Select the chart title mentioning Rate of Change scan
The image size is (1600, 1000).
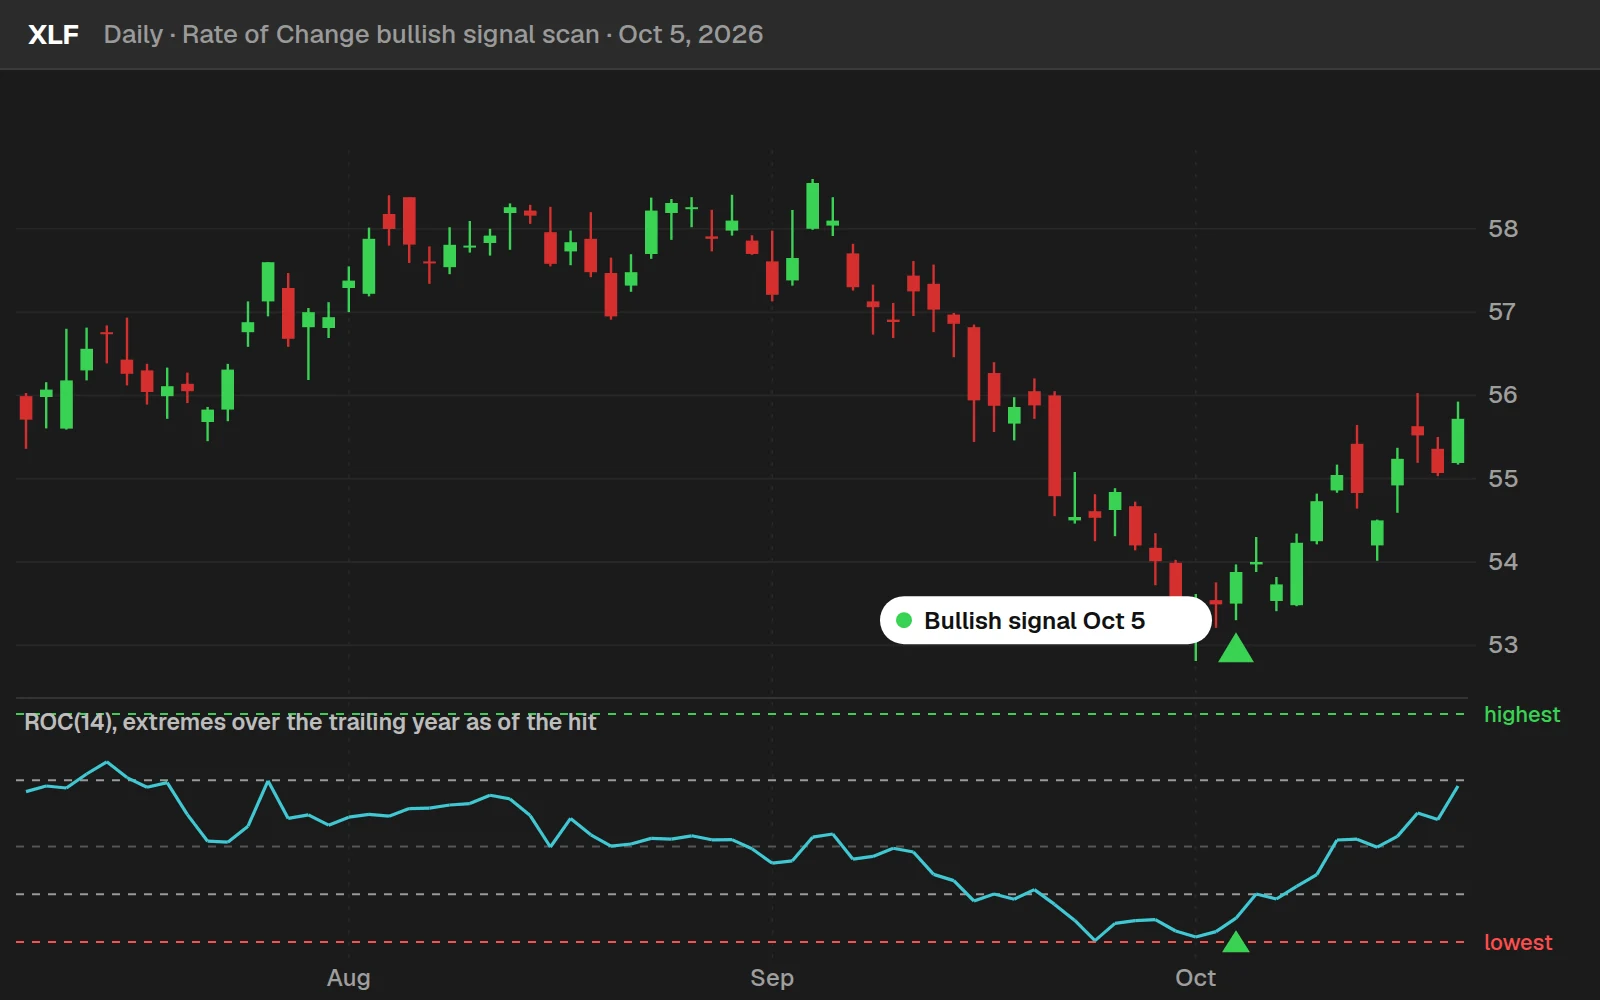[433, 34]
